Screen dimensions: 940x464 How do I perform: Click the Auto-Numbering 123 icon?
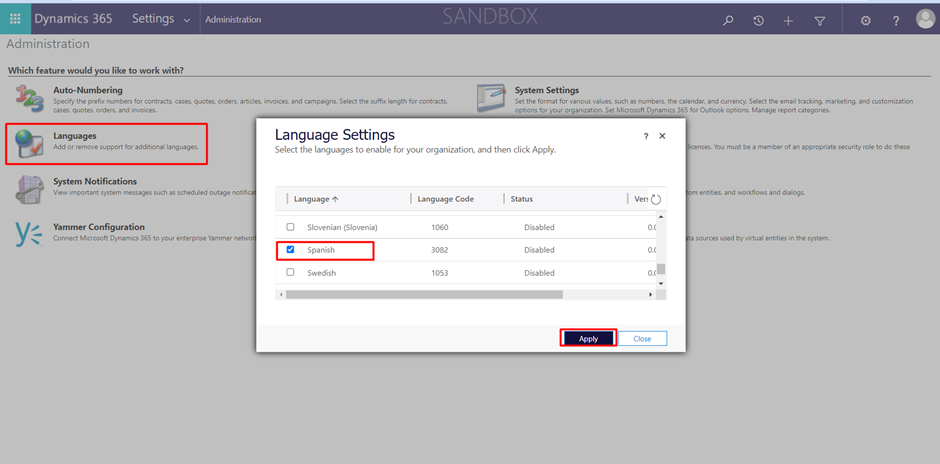[x=29, y=98]
